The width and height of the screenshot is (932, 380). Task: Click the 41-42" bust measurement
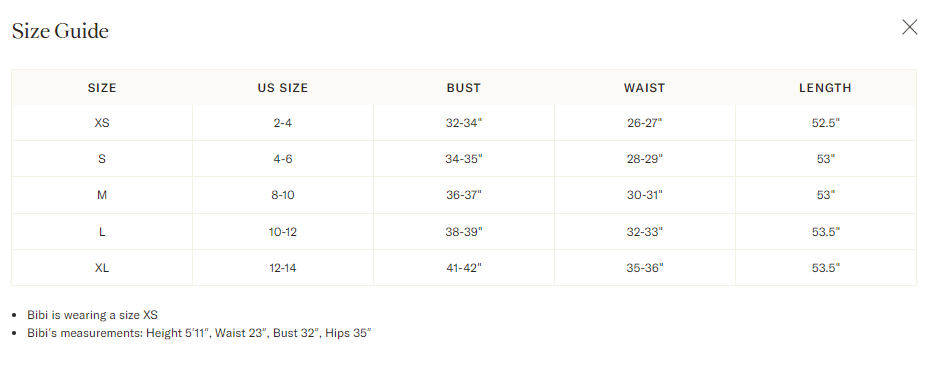click(x=464, y=268)
